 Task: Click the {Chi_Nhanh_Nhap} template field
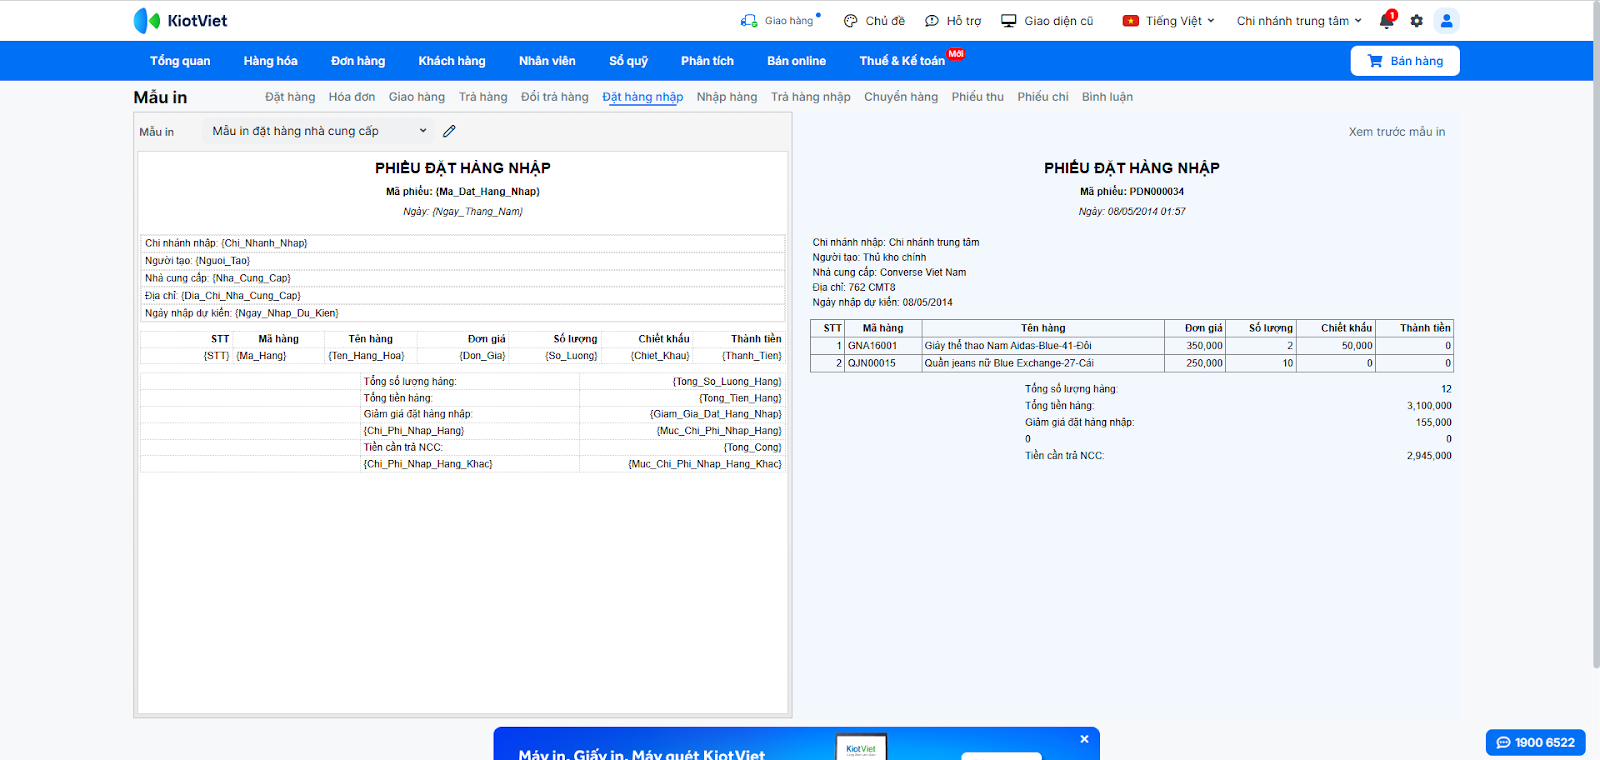(264, 243)
